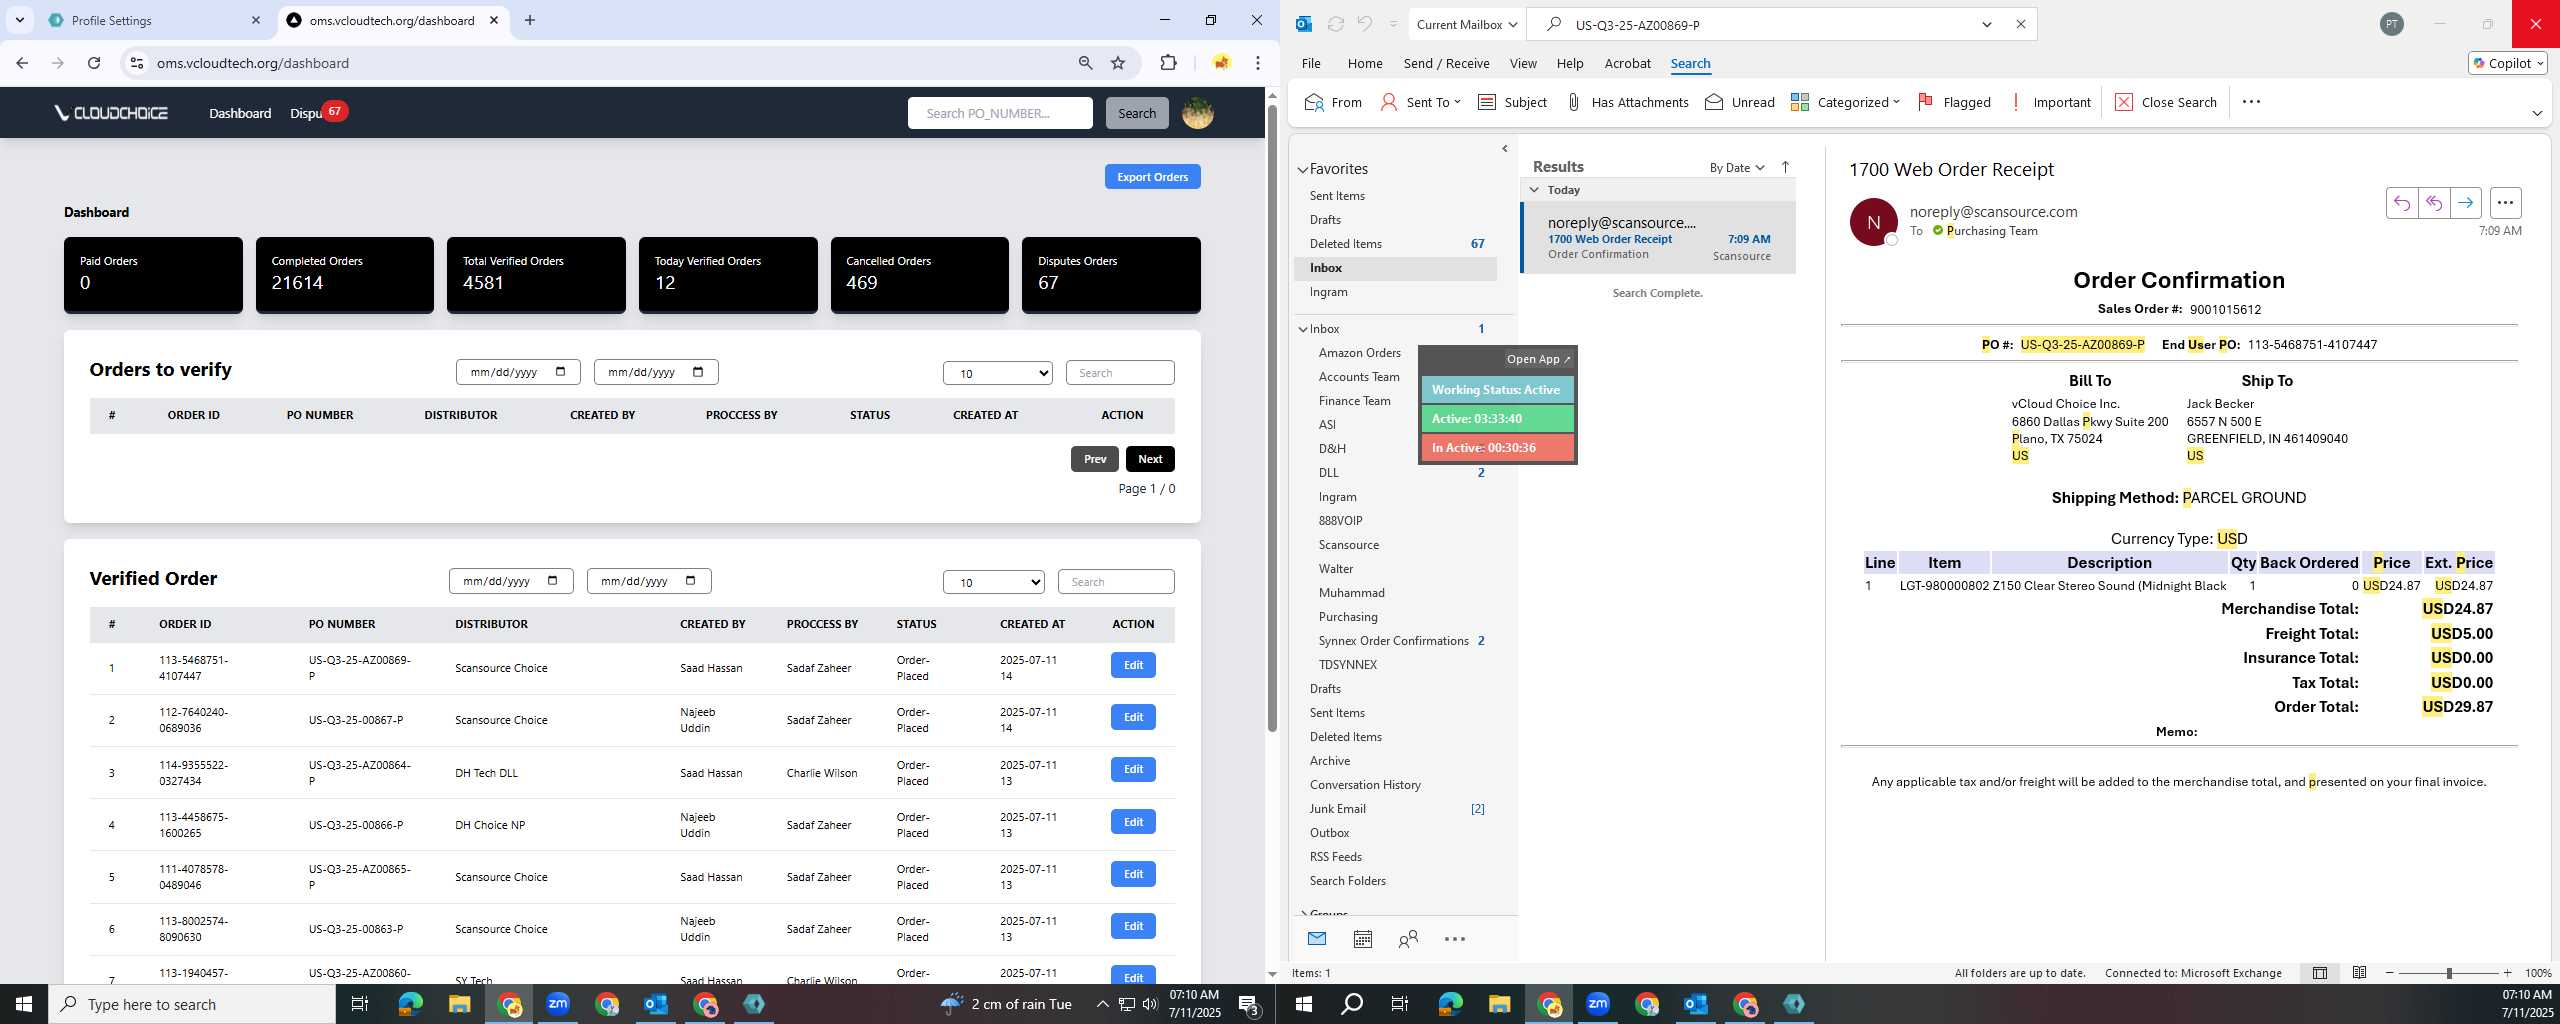Open the 1700 Web Order Receipt result
This screenshot has width=2560, height=1024.
(1658, 238)
